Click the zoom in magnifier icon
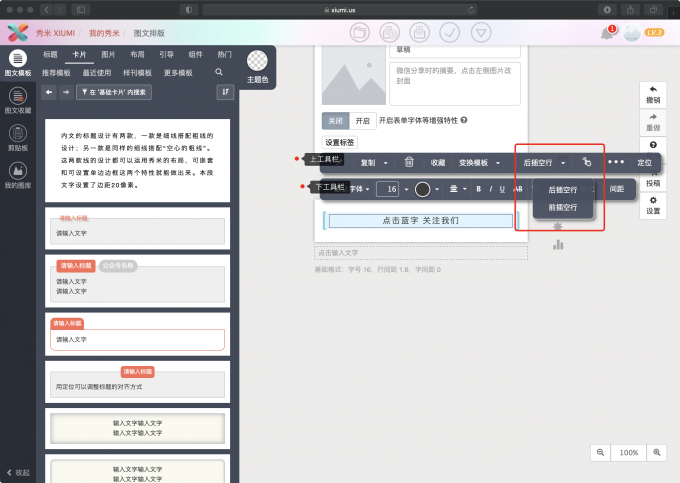The image size is (680, 483). (x=657, y=453)
